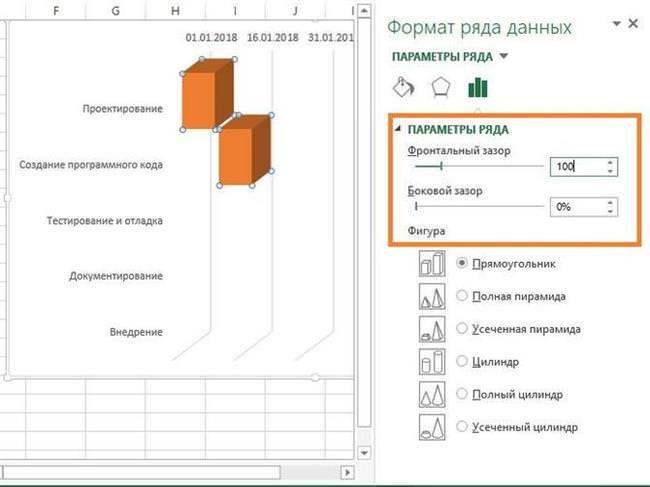Click the Фигура label

pos(426,231)
